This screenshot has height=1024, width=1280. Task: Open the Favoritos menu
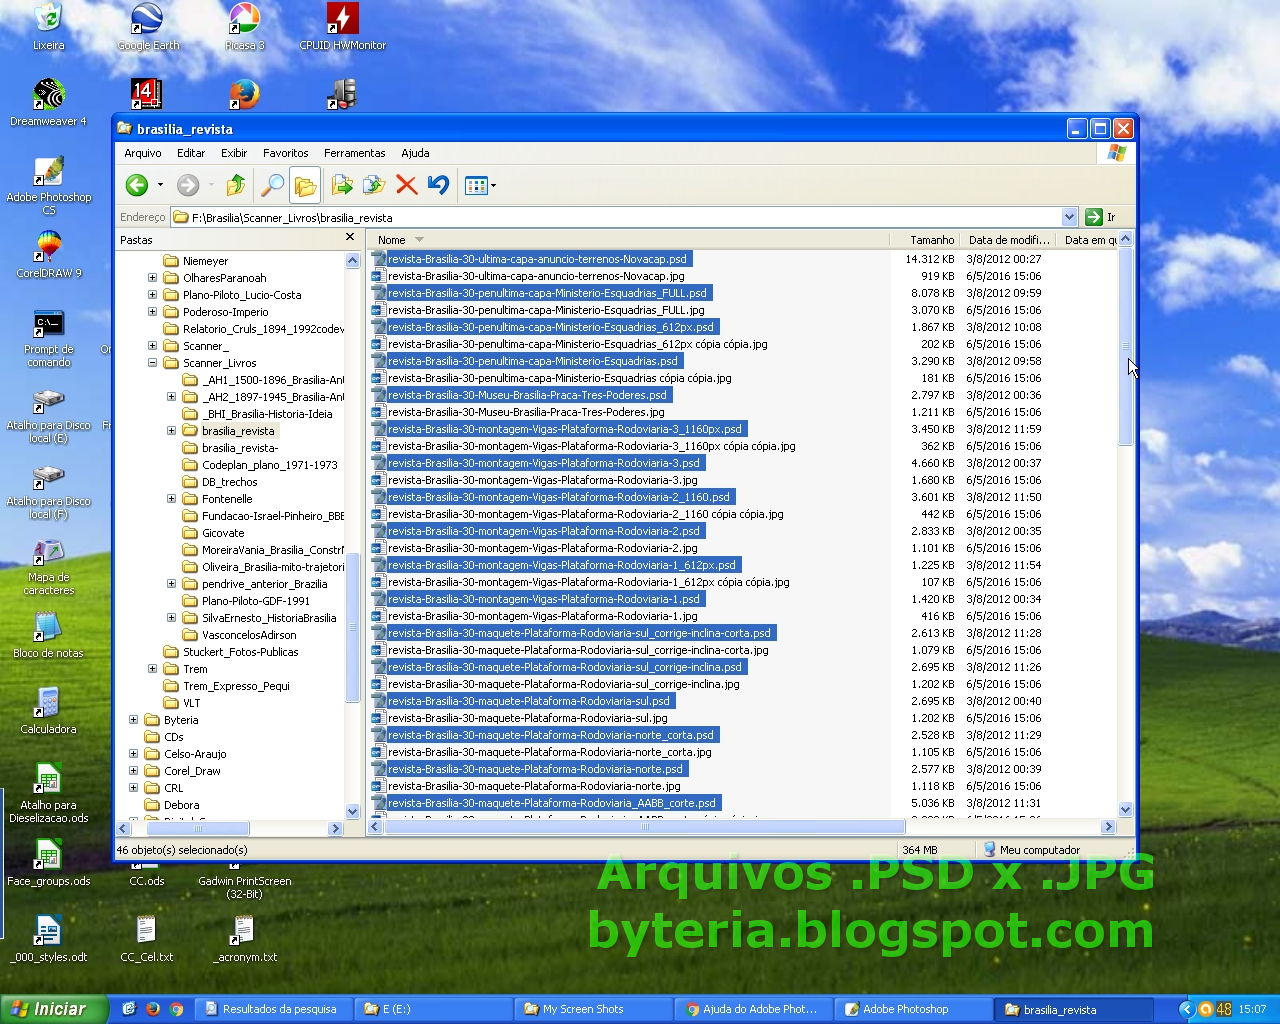[285, 153]
